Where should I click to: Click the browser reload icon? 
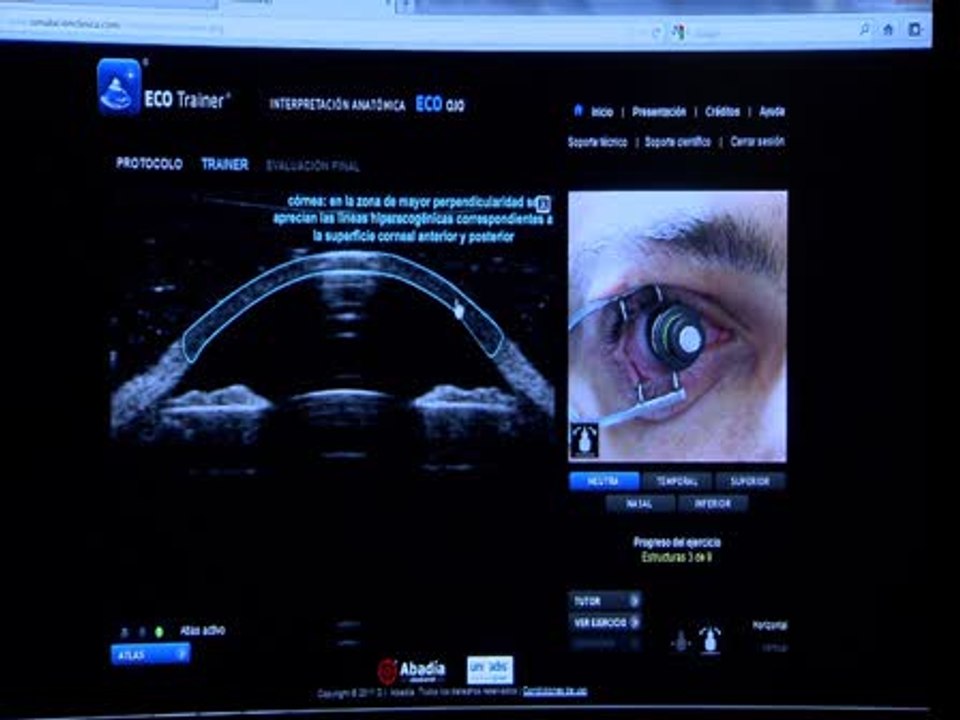[657, 32]
